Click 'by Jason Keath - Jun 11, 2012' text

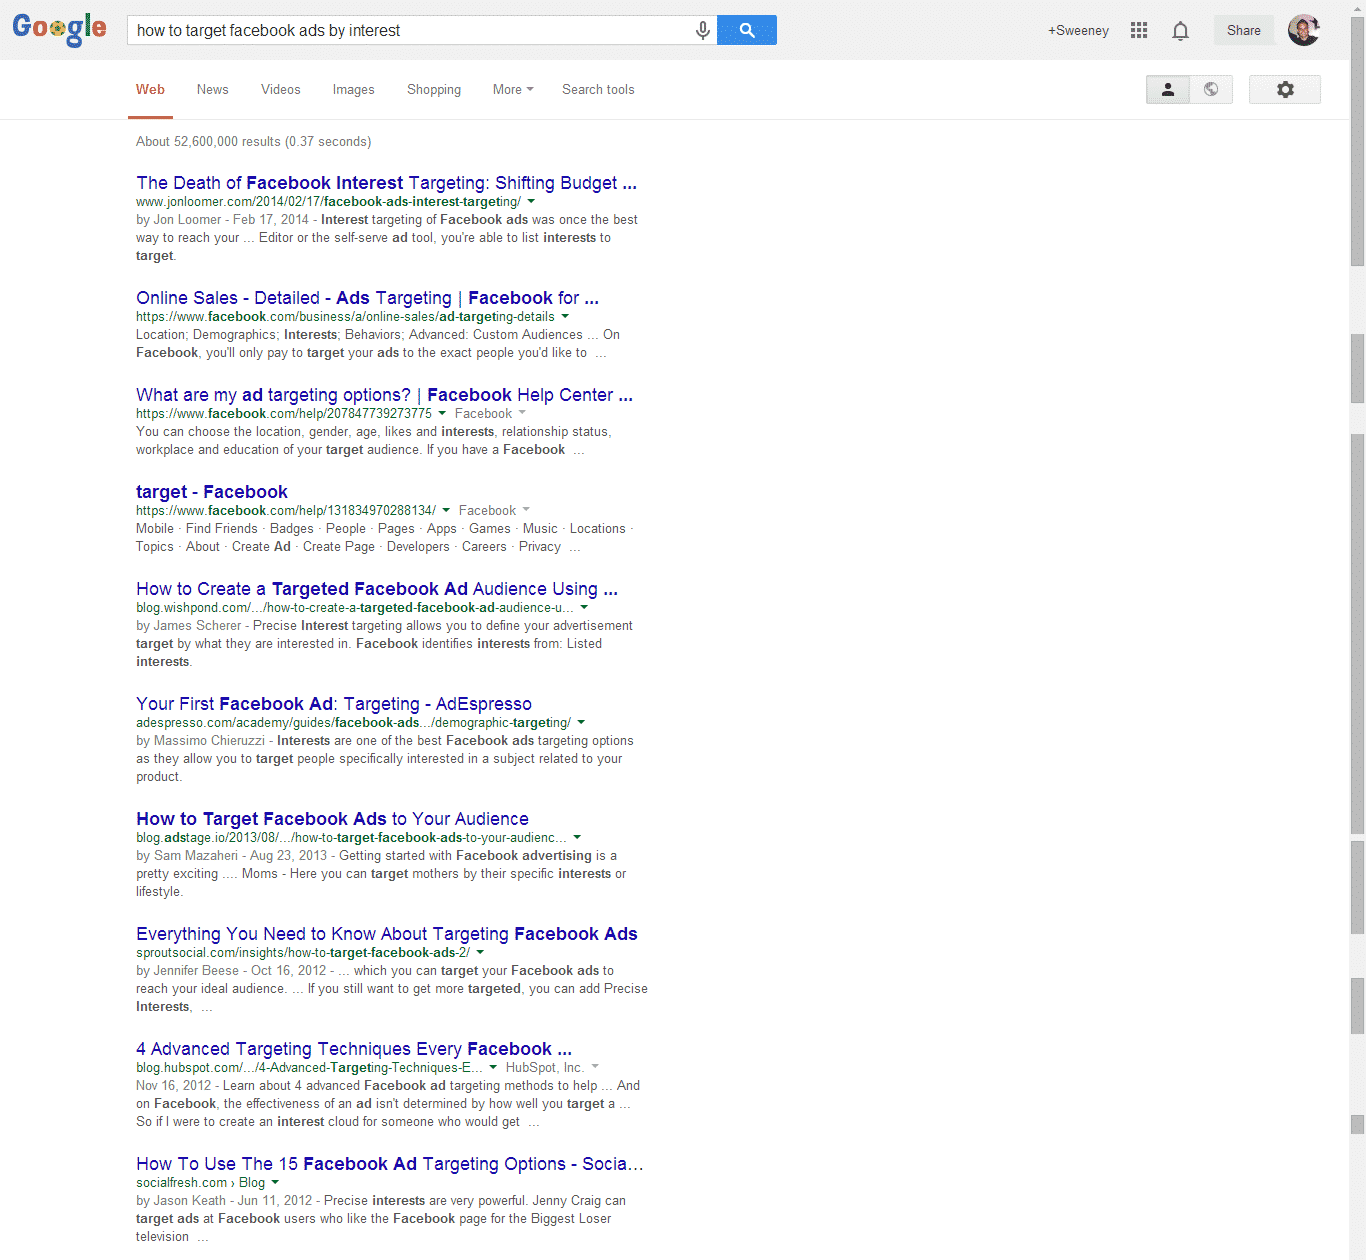click(x=224, y=1201)
